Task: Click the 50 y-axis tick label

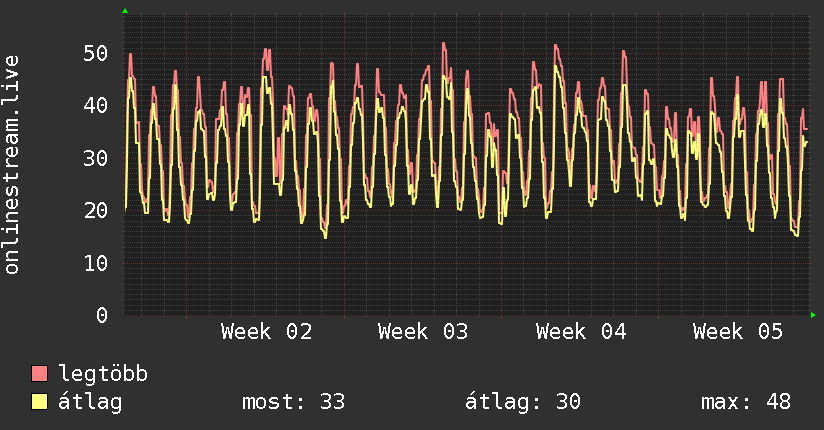Action: [96, 53]
